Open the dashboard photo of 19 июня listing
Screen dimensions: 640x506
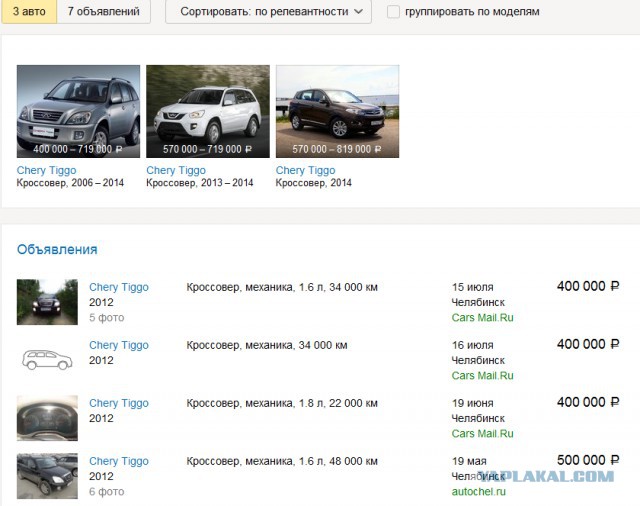click(47, 418)
